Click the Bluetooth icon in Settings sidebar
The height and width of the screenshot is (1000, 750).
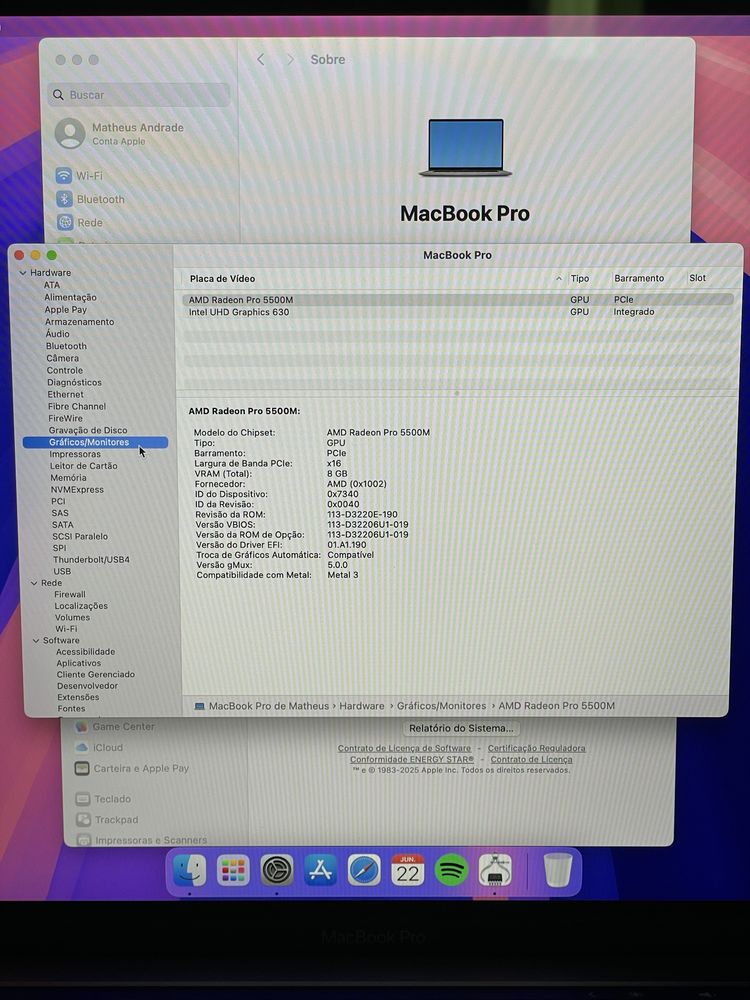pos(64,199)
